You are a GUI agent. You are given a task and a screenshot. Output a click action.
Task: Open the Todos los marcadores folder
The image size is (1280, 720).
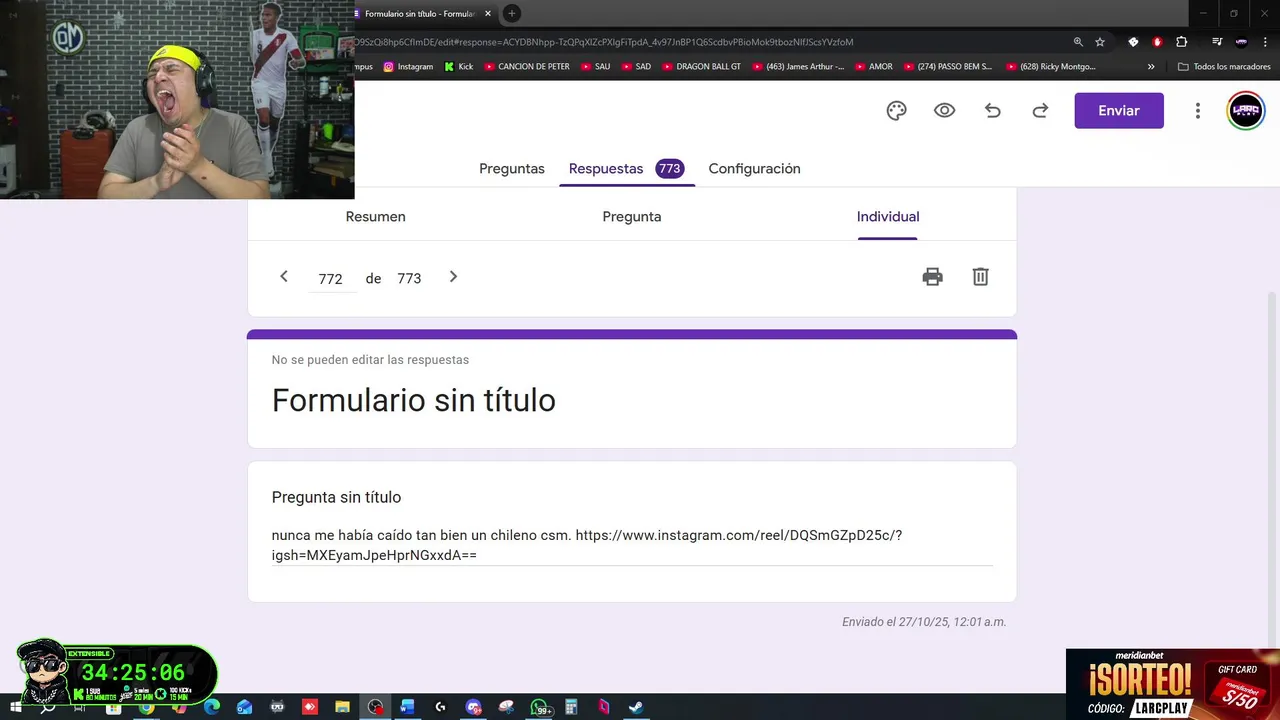[1224, 67]
